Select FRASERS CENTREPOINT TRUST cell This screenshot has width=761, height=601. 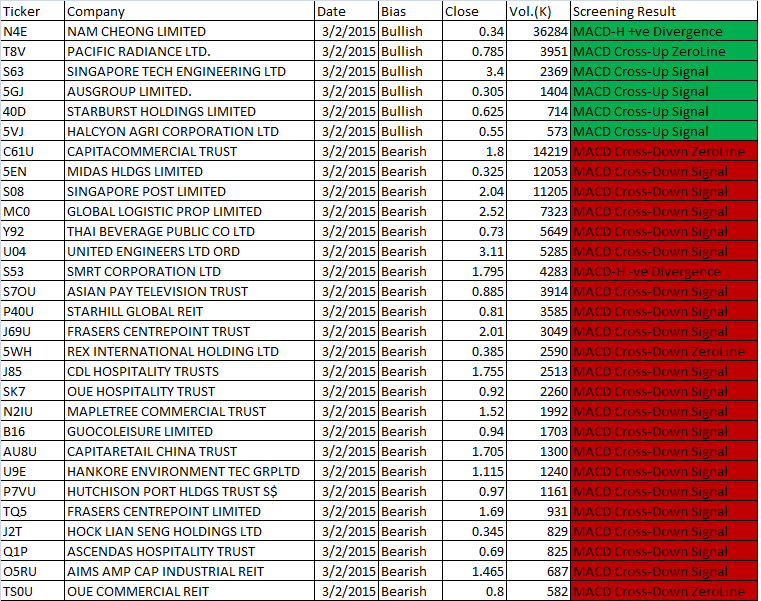(189, 331)
